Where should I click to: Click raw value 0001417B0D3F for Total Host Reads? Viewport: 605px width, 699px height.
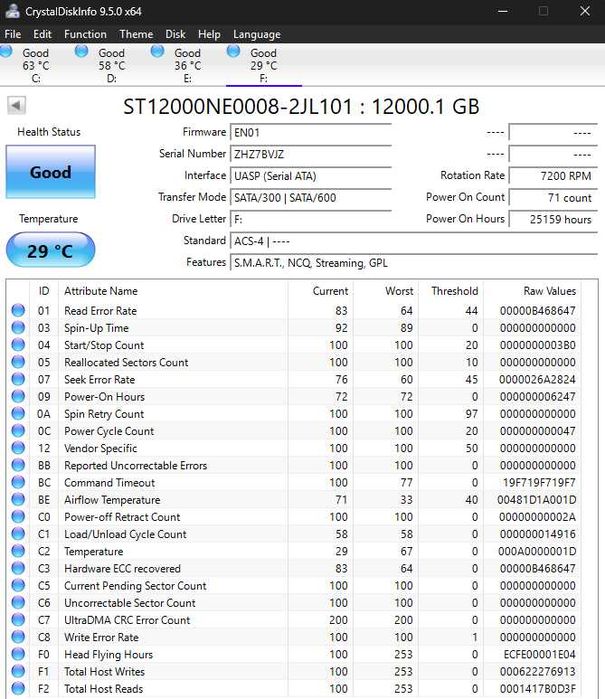[538, 689]
